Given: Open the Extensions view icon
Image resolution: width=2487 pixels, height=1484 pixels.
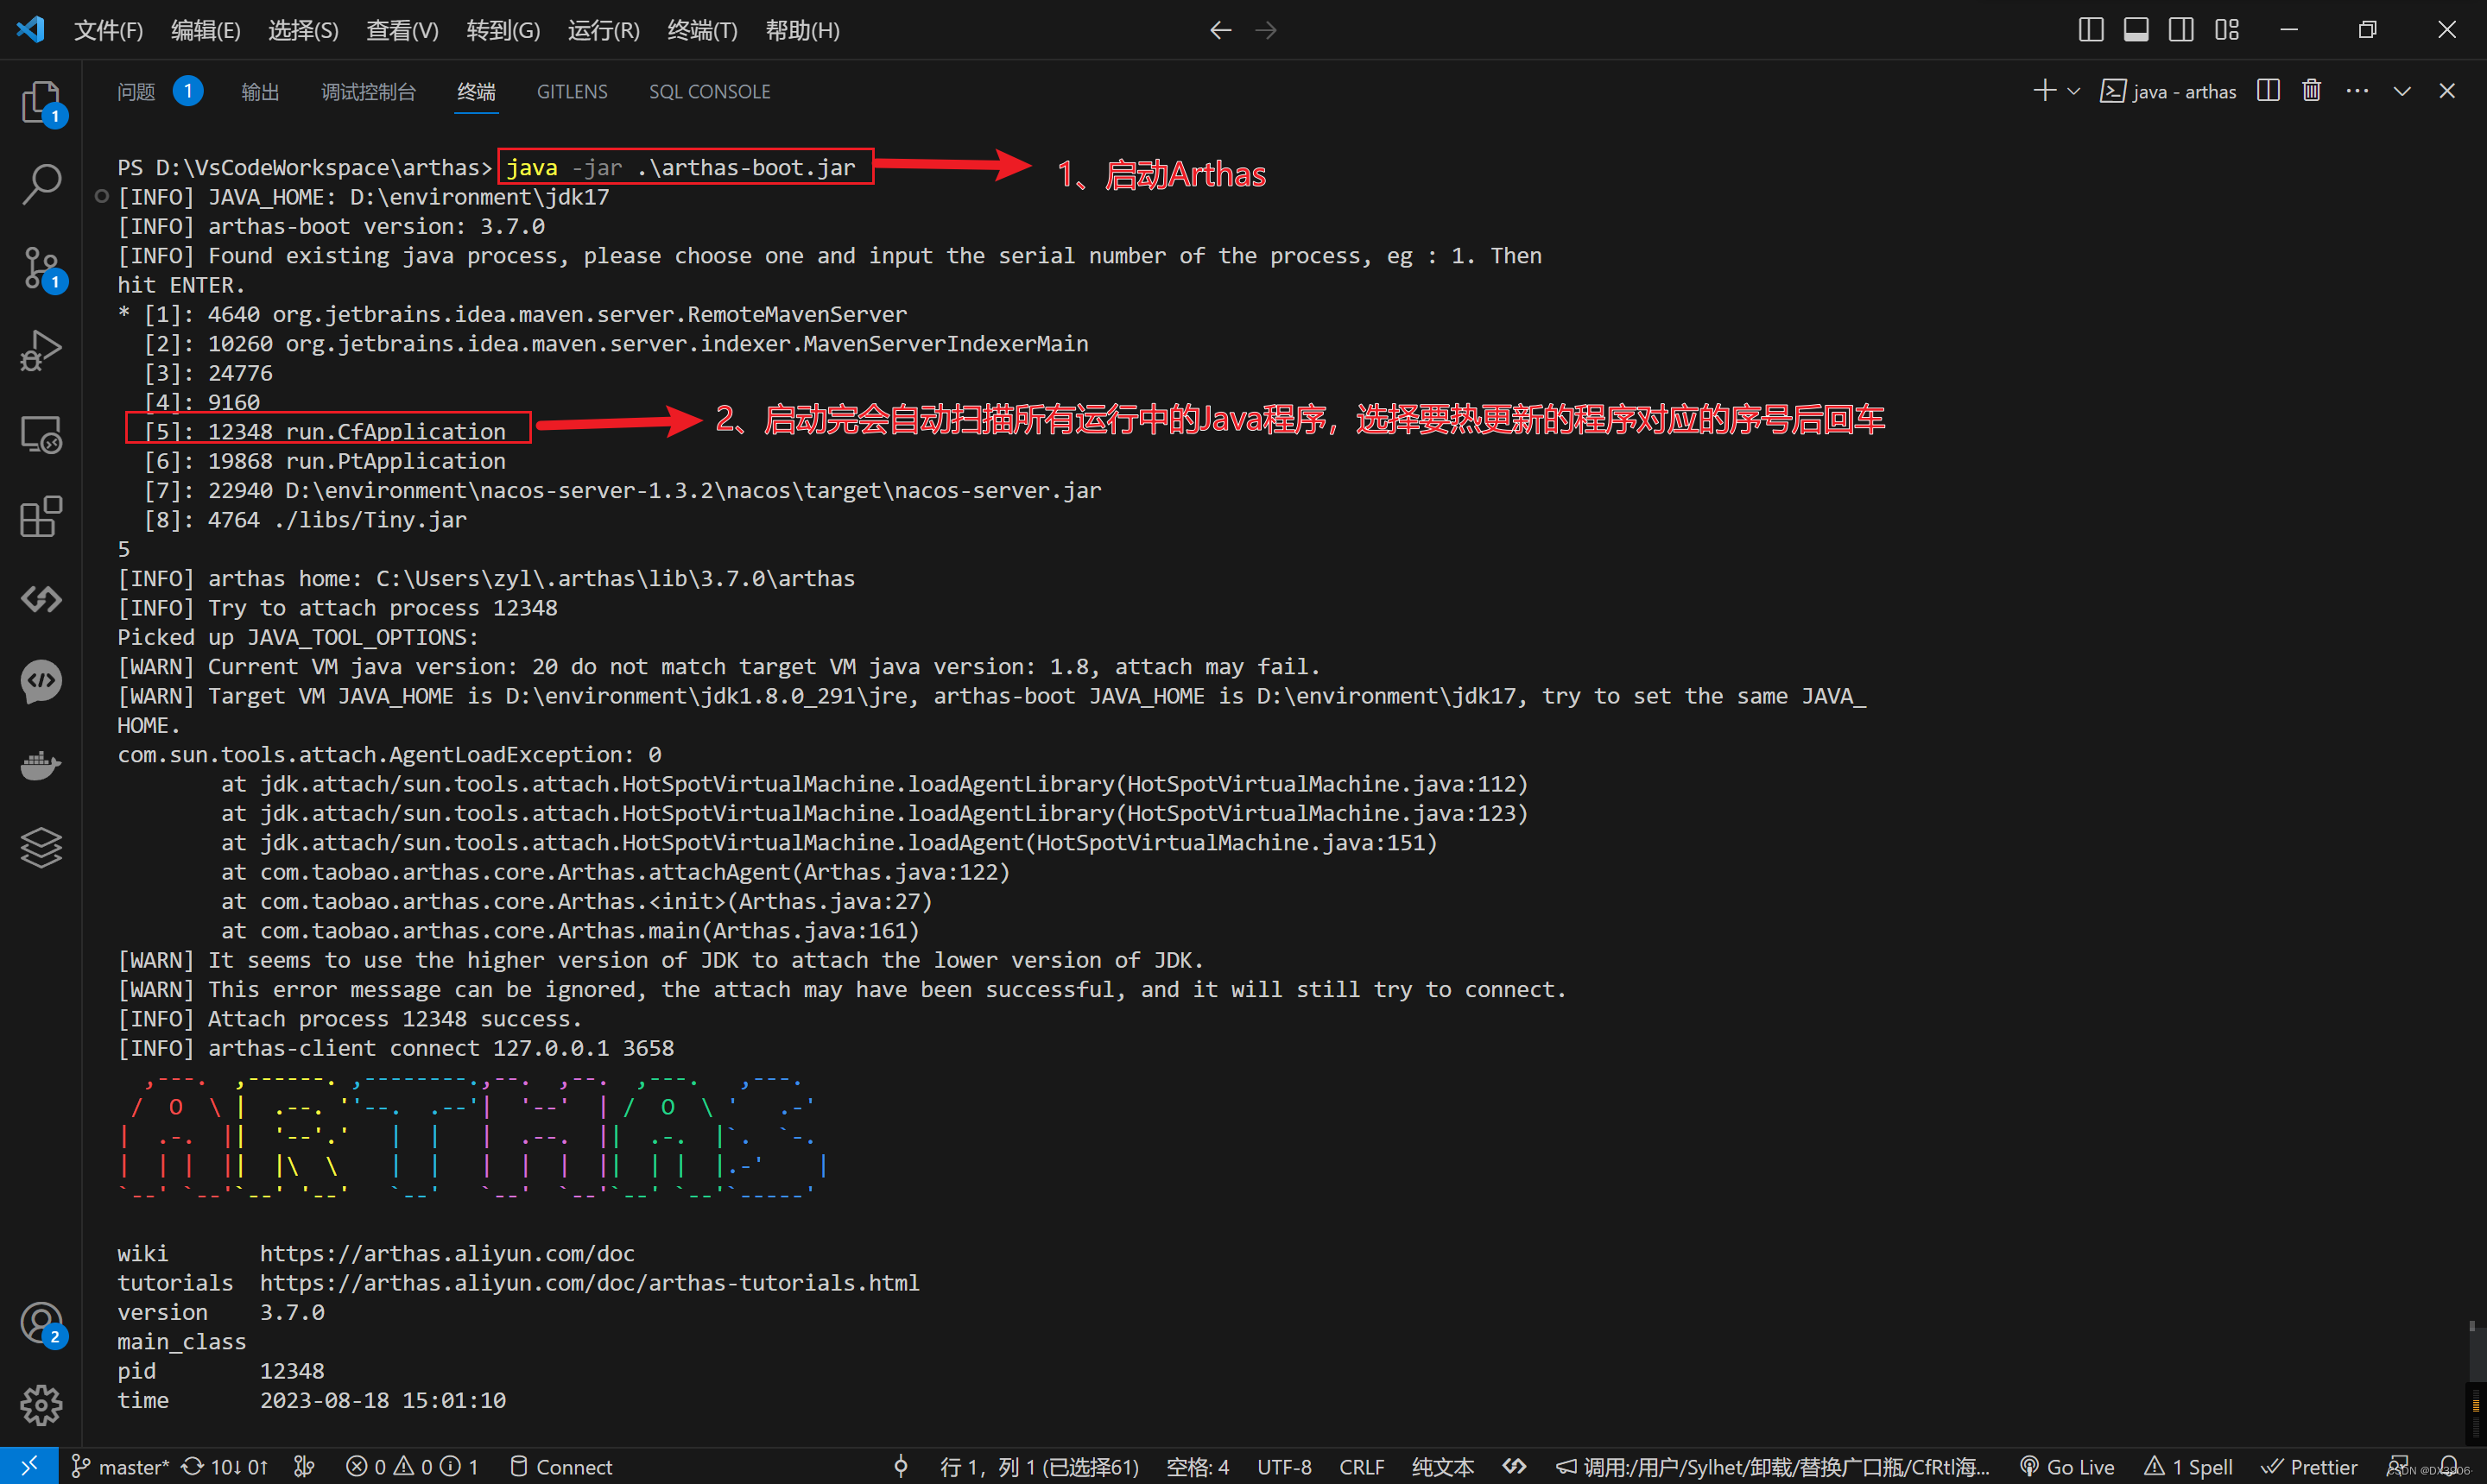Looking at the screenshot, I should 41,516.
